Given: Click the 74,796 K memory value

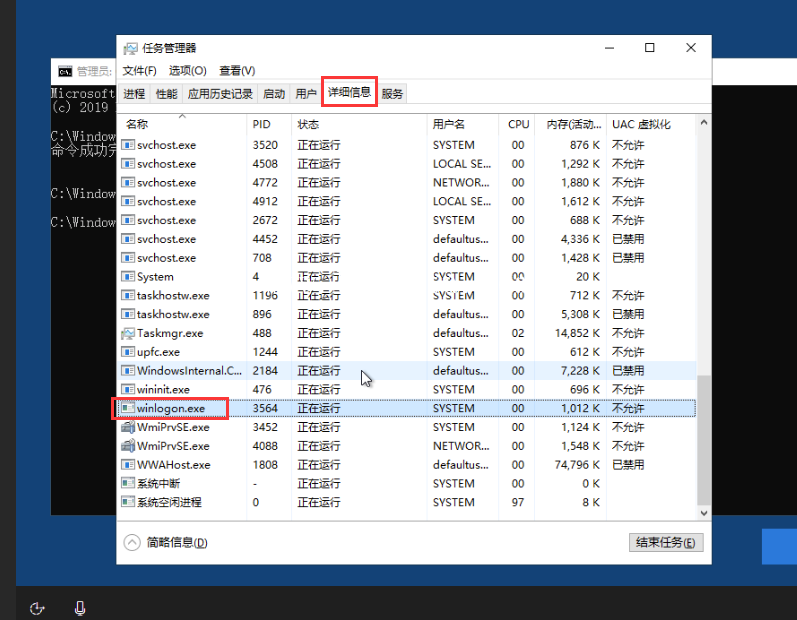Looking at the screenshot, I should point(577,464).
